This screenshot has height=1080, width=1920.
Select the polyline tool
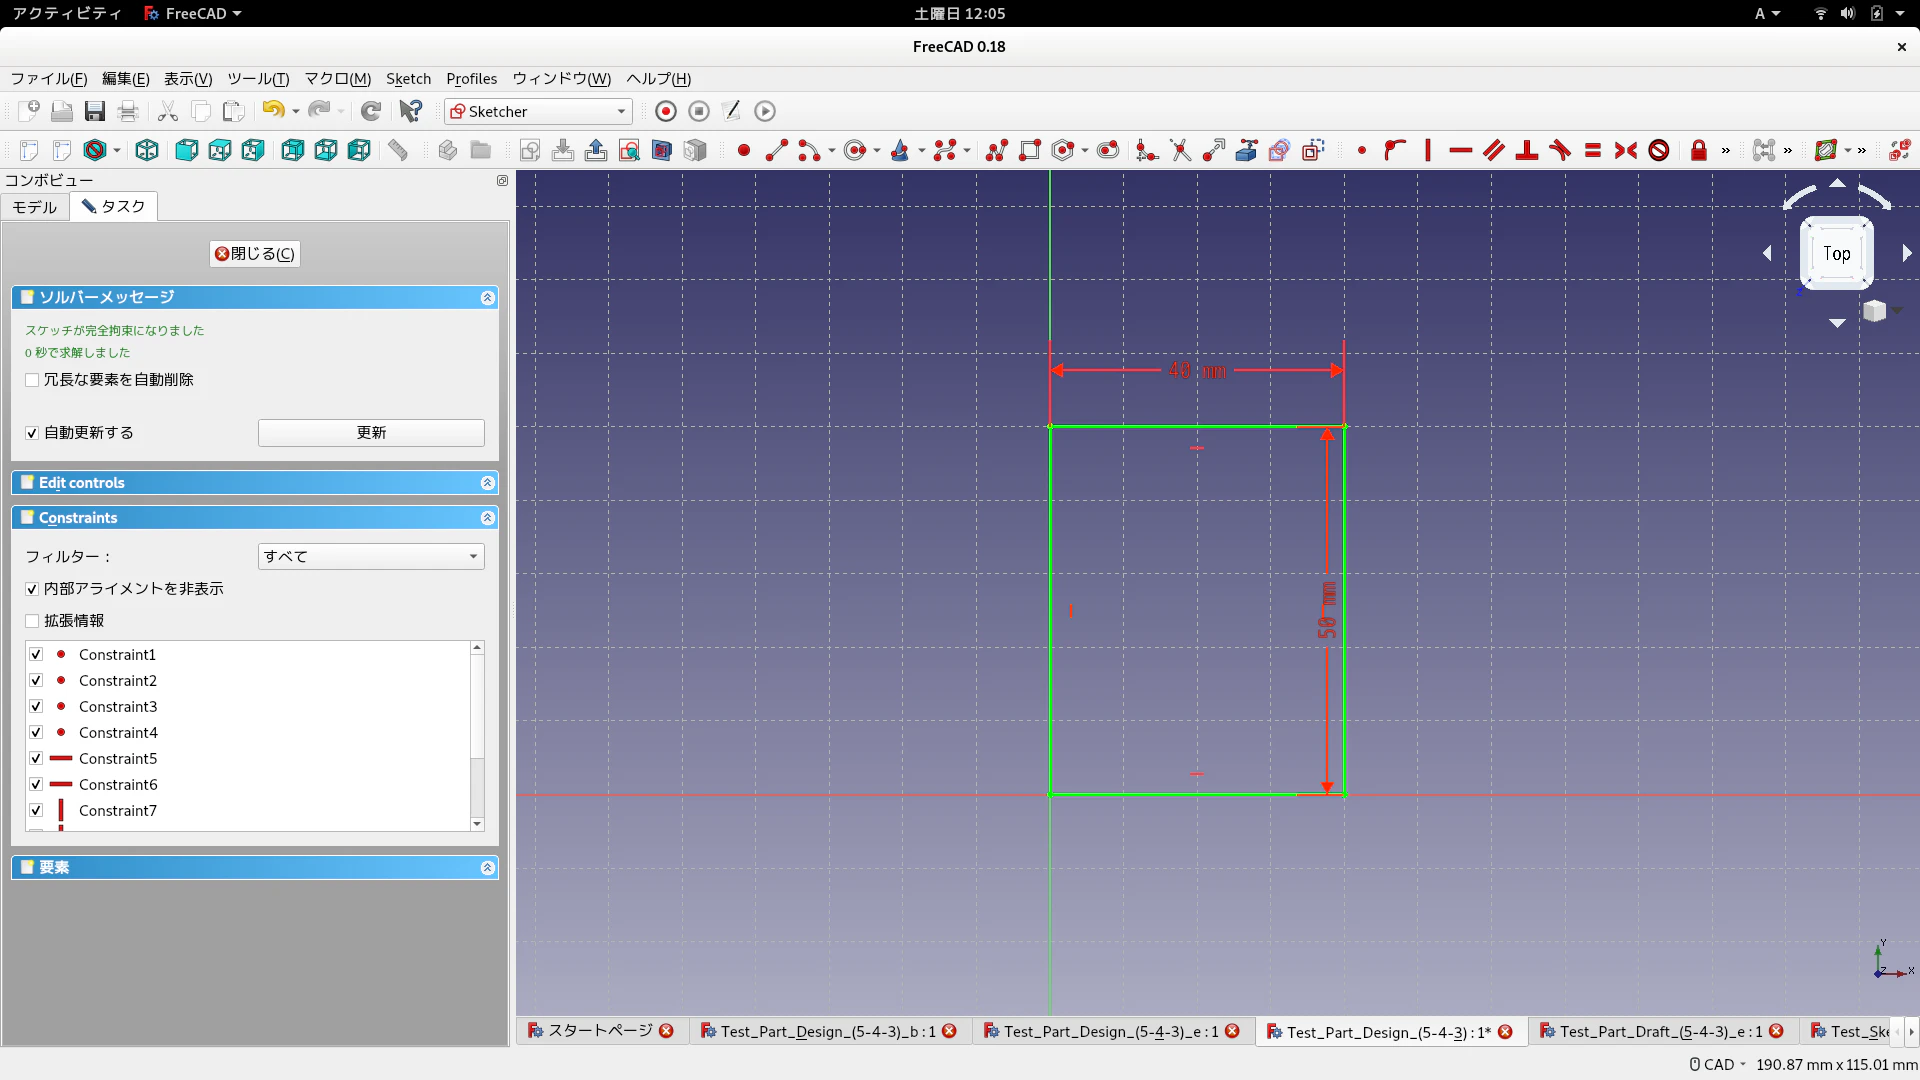tap(996, 150)
